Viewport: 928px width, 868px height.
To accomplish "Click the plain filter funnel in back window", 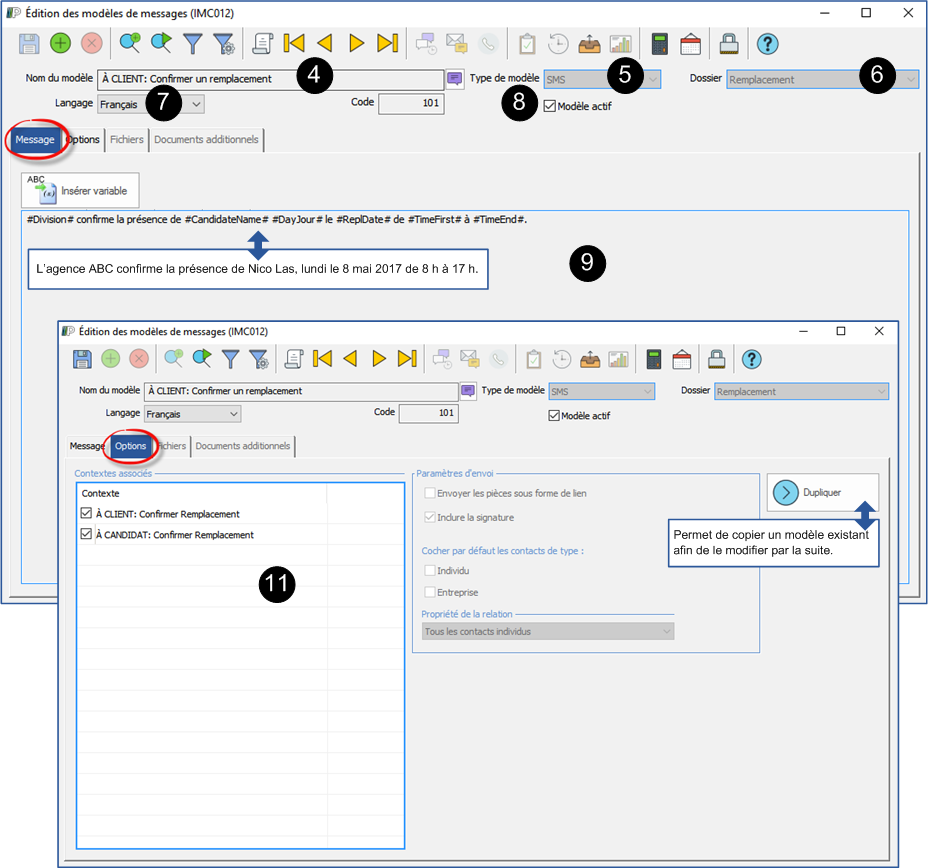I will click(193, 43).
